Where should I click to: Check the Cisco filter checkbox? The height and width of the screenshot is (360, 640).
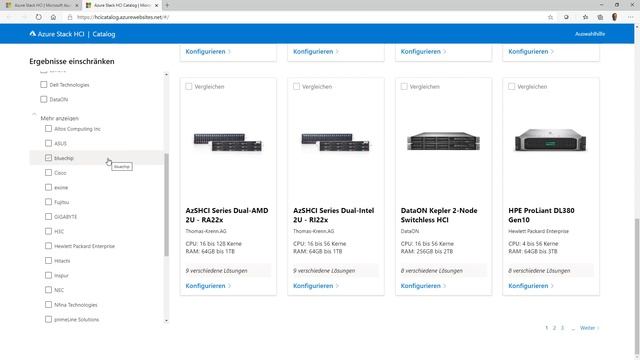tap(49, 173)
